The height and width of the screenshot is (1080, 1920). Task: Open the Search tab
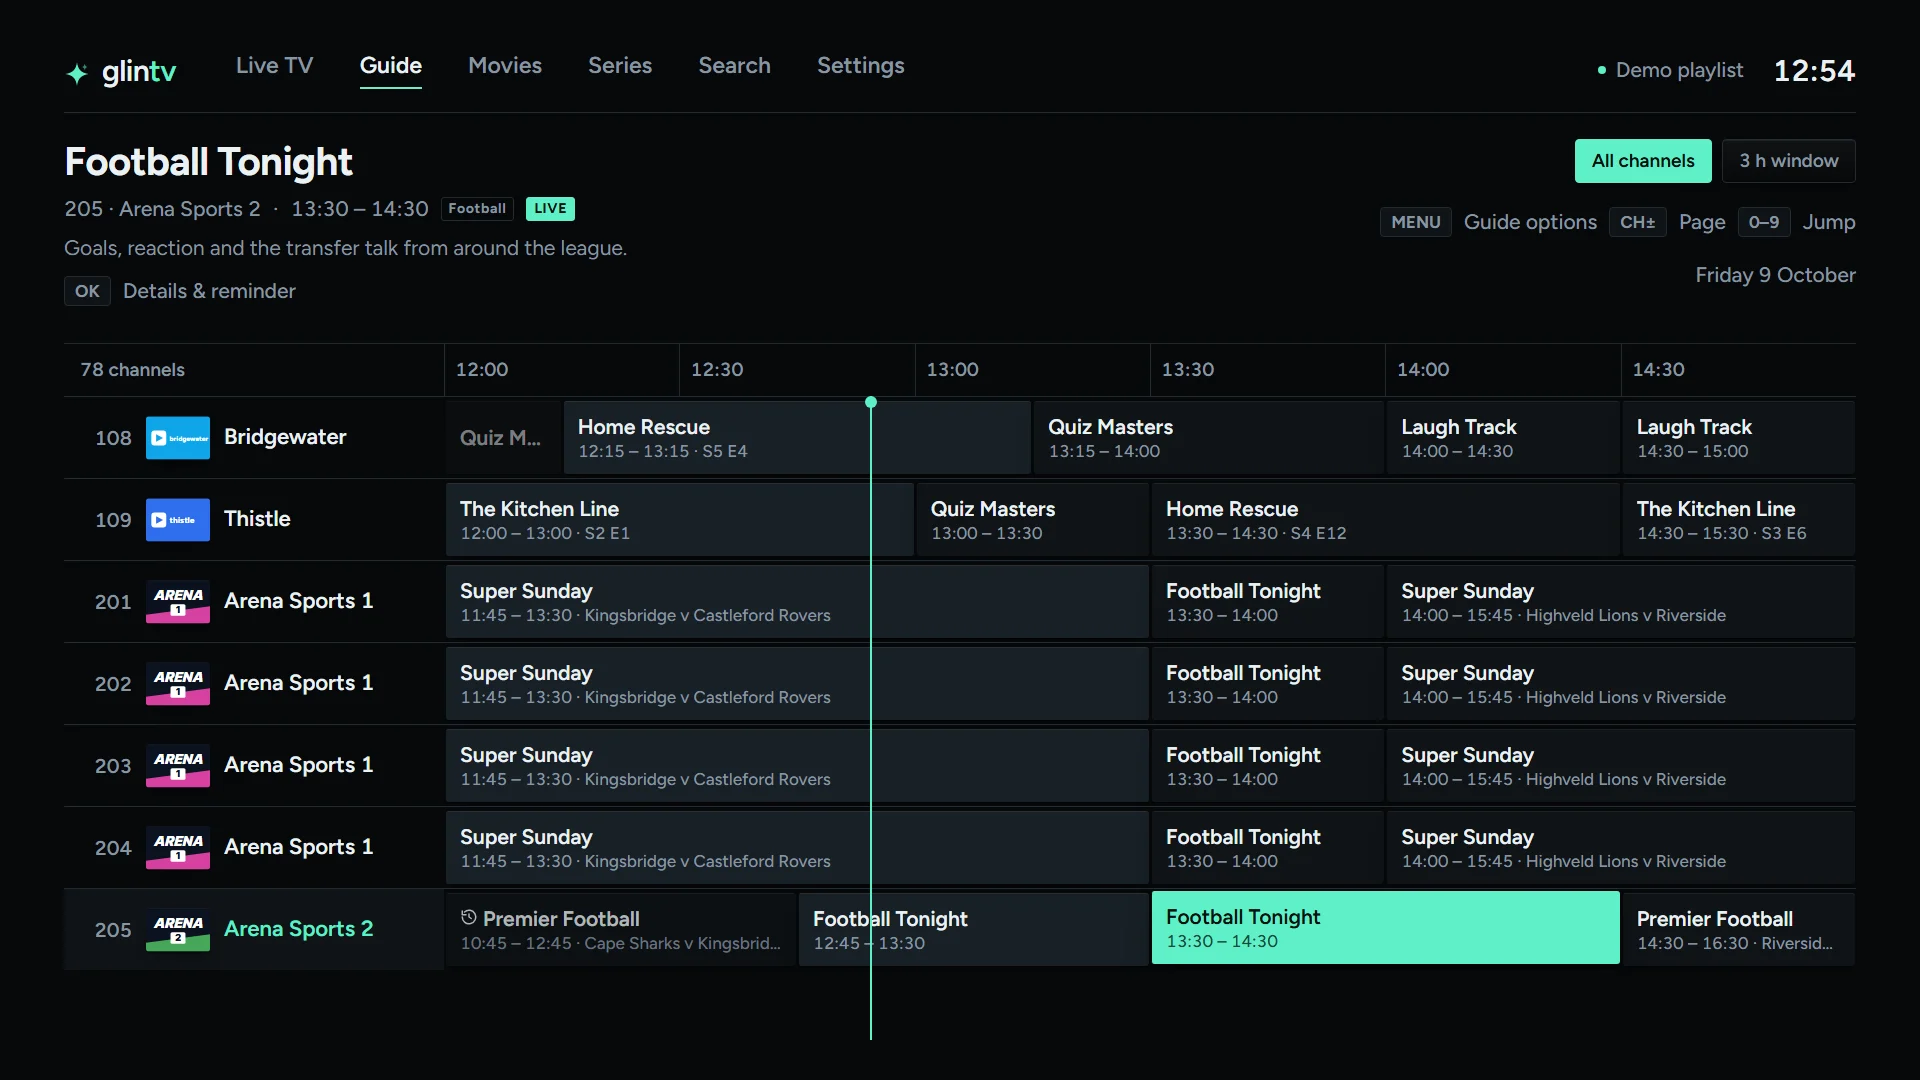tap(734, 66)
